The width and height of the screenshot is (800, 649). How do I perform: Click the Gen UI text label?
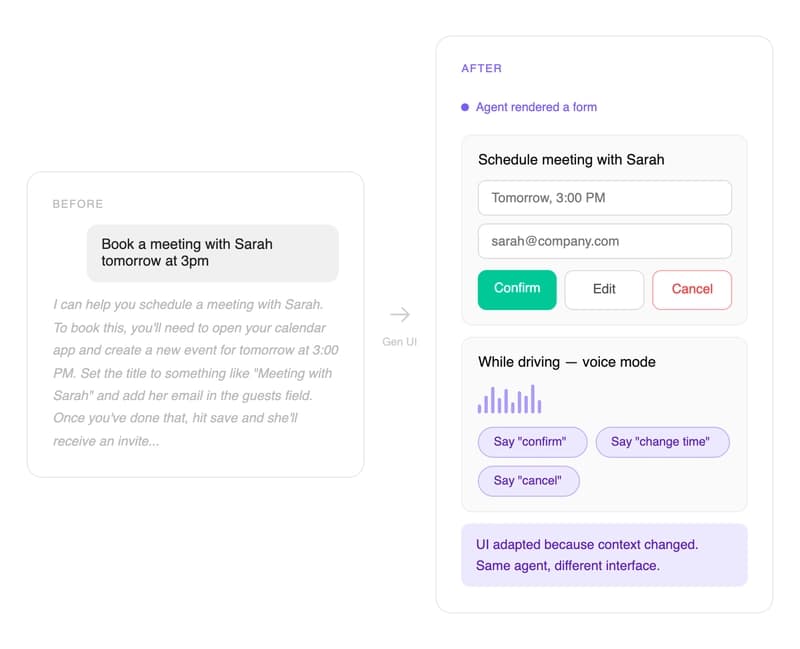coord(400,342)
